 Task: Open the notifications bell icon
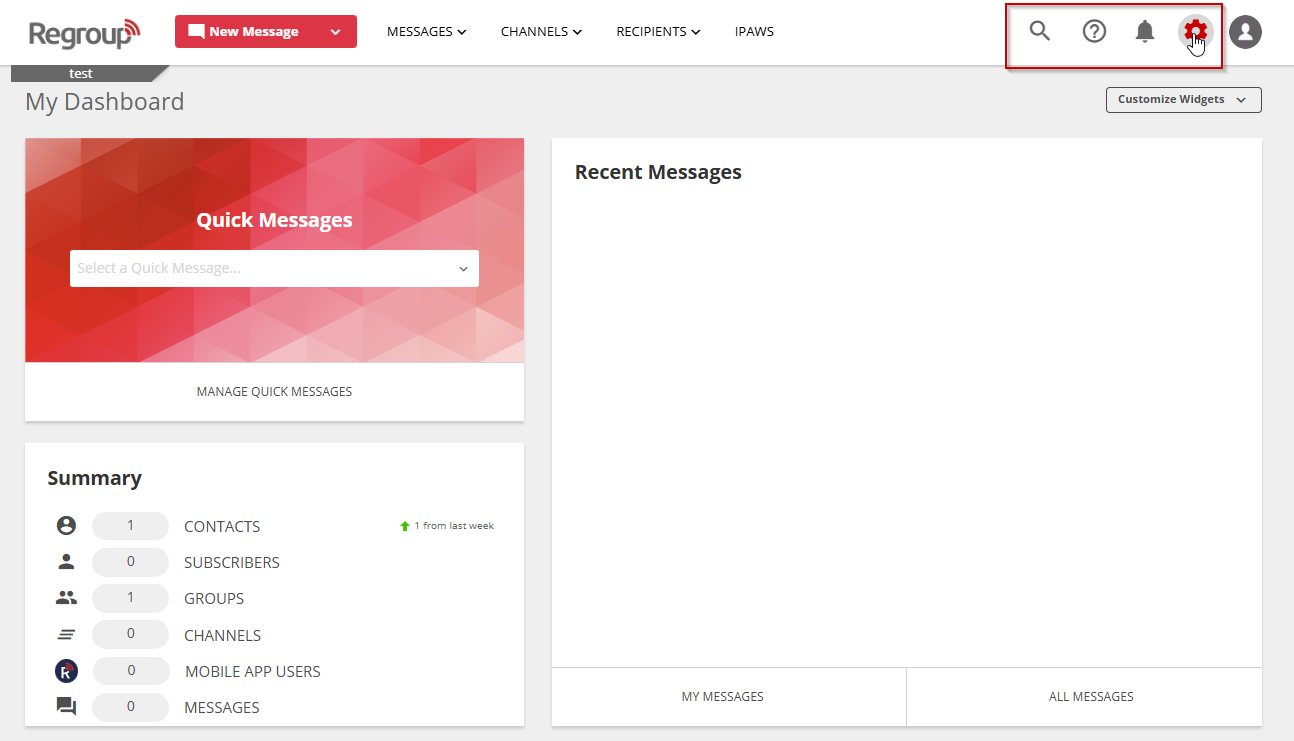(x=1145, y=31)
